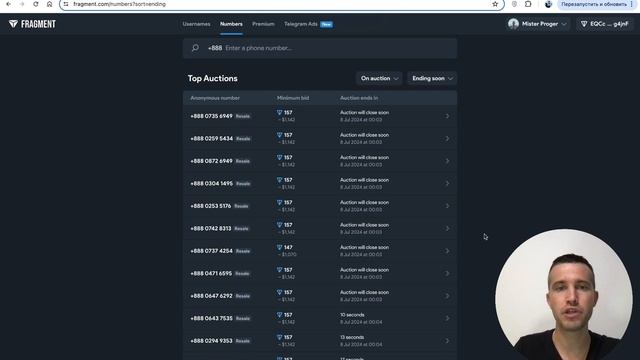Open the row arrow for +888 0872 6949

click(447, 161)
